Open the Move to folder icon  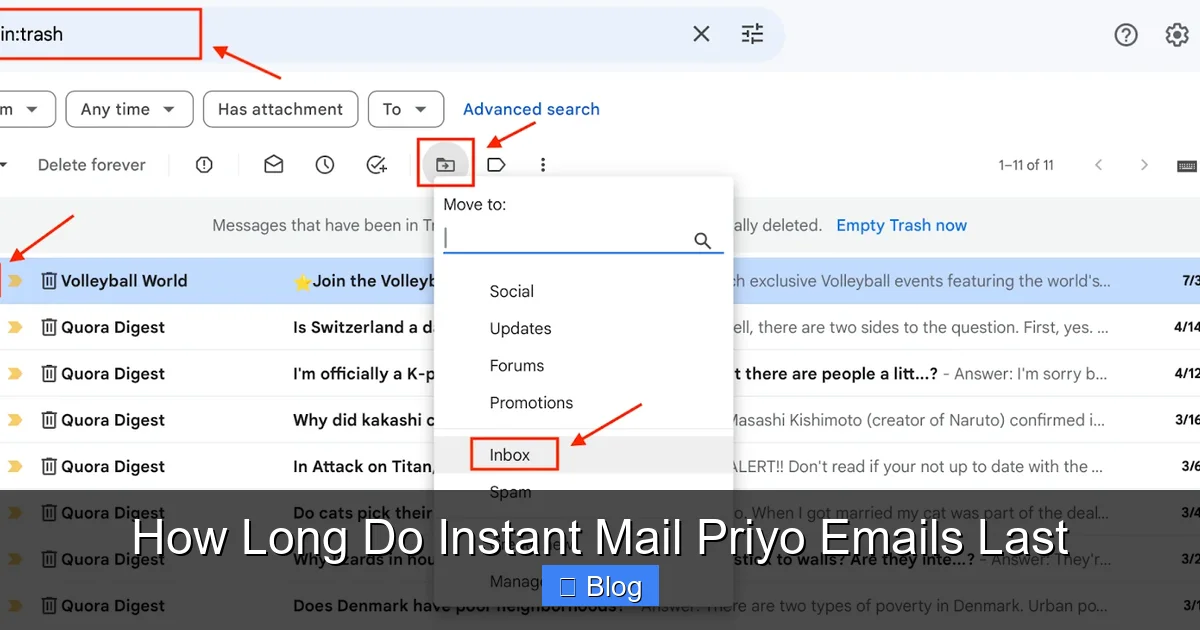pos(445,163)
